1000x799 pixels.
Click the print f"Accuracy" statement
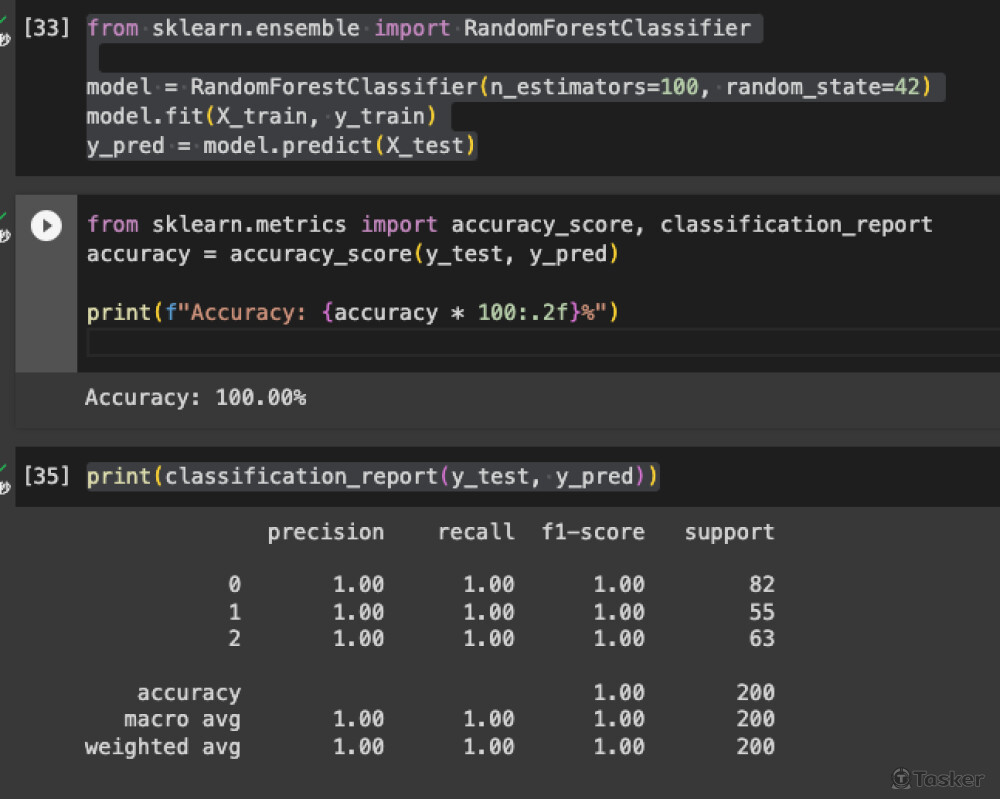[352, 313]
